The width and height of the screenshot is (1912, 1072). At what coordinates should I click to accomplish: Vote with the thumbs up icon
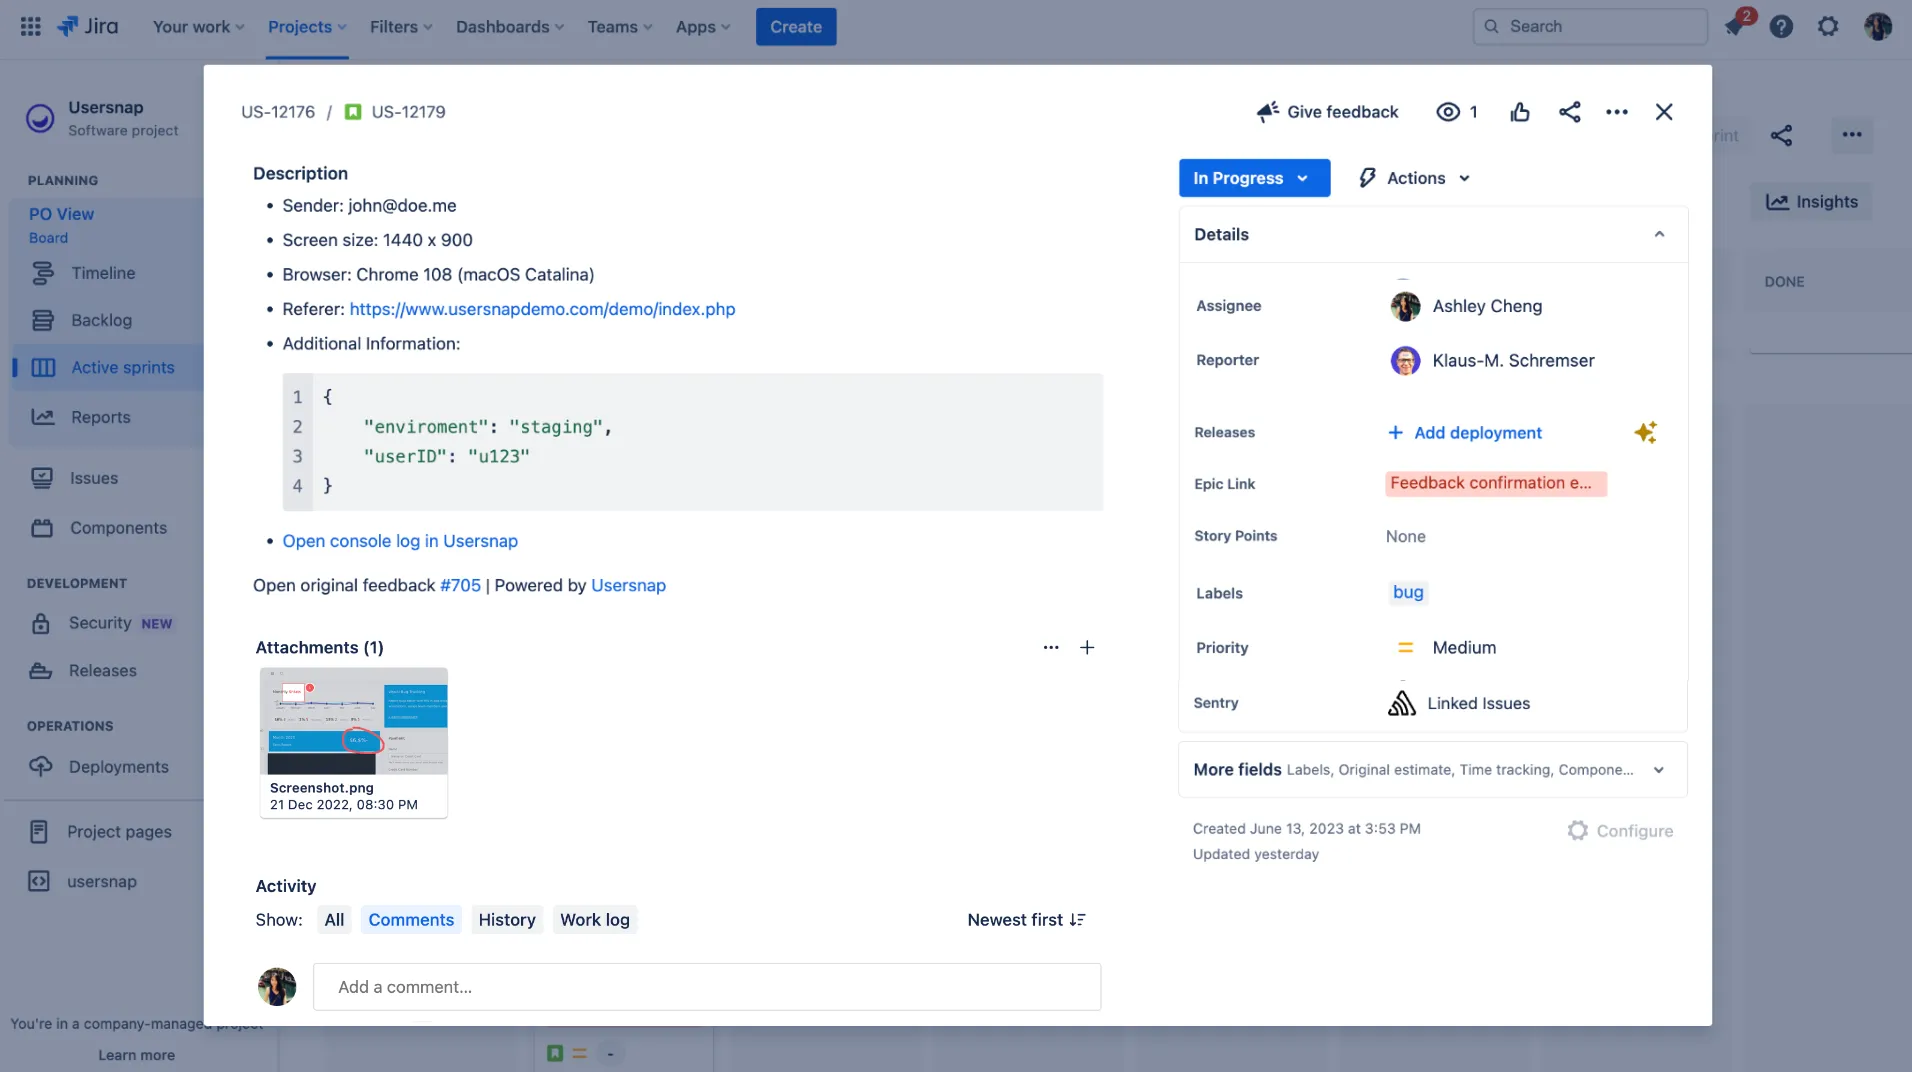pos(1518,111)
